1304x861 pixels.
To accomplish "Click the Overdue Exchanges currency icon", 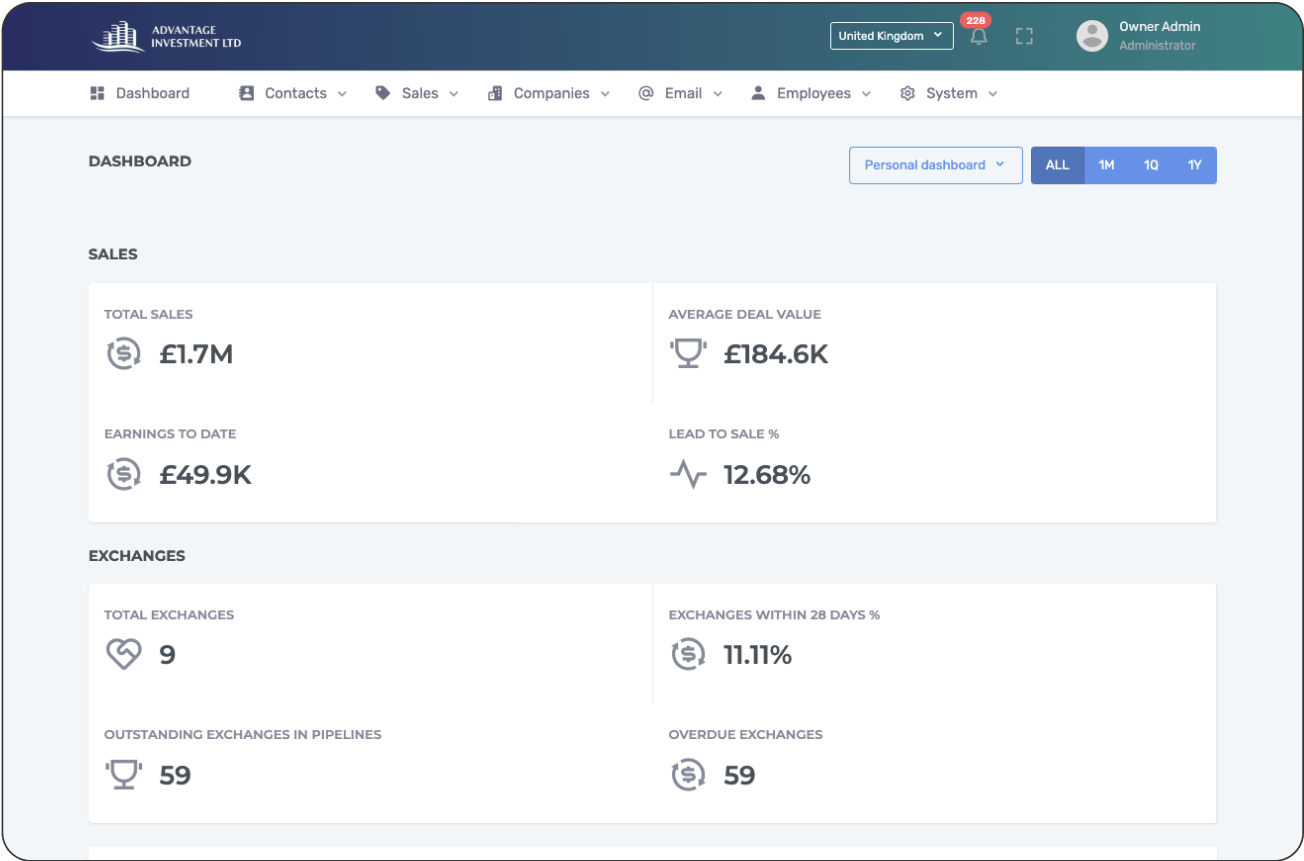I will click(688, 775).
